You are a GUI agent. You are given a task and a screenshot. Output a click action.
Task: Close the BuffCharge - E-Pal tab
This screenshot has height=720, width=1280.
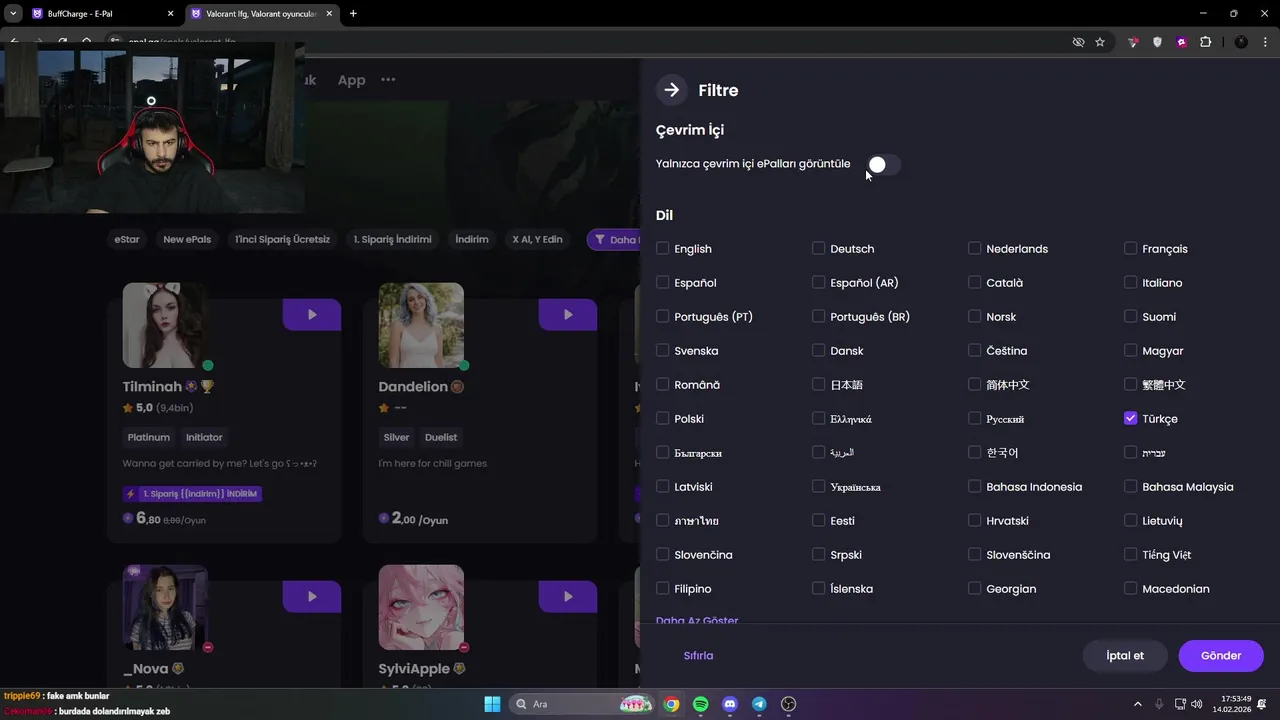pyautogui.click(x=170, y=14)
